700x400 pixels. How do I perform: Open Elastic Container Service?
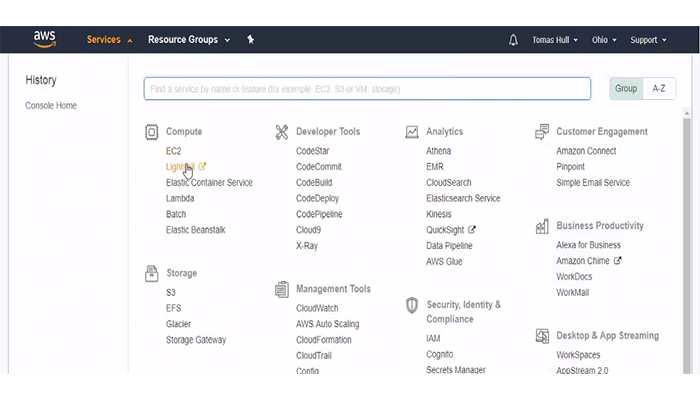(x=209, y=183)
